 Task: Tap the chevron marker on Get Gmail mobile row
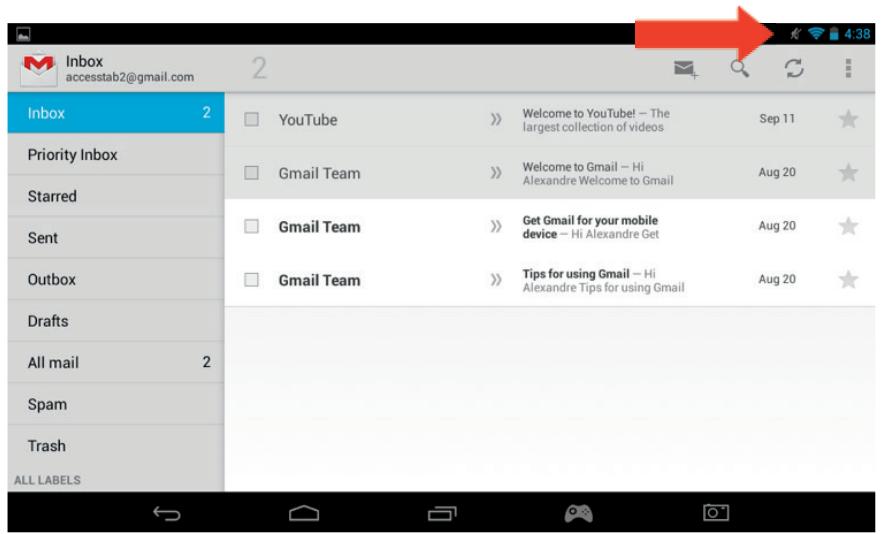pyautogui.click(x=496, y=226)
